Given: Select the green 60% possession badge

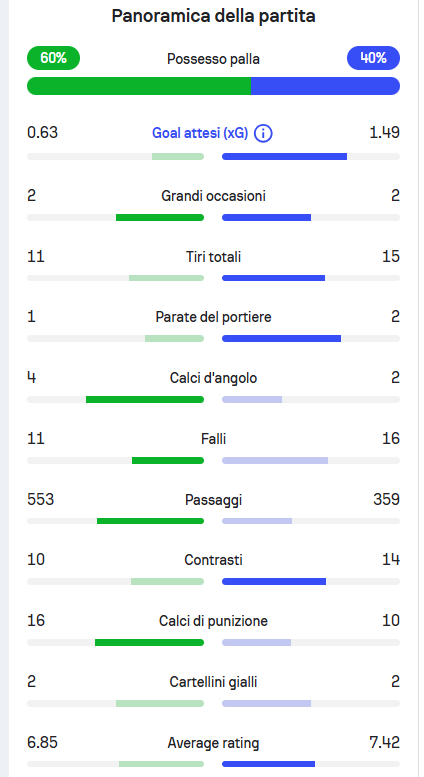Looking at the screenshot, I should [x=53, y=58].
